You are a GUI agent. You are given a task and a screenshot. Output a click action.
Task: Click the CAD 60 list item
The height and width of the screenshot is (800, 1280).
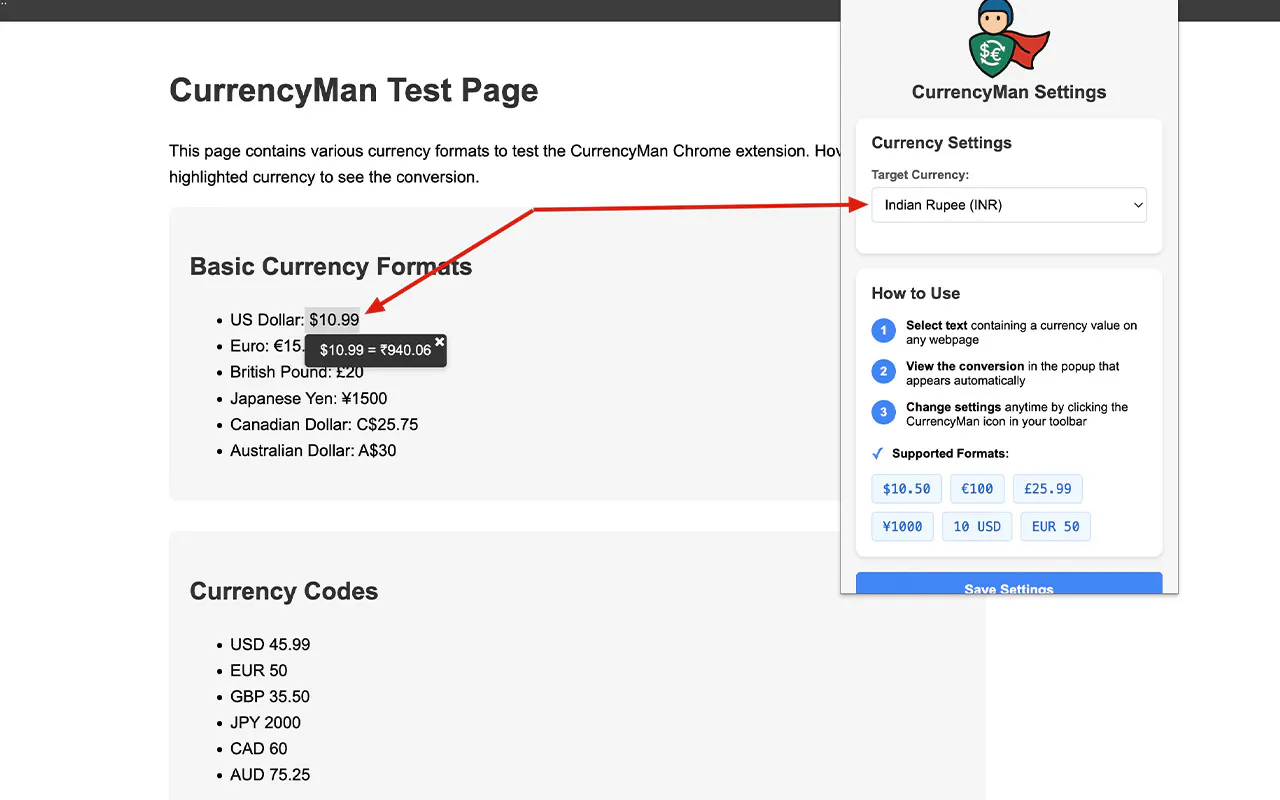258,748
